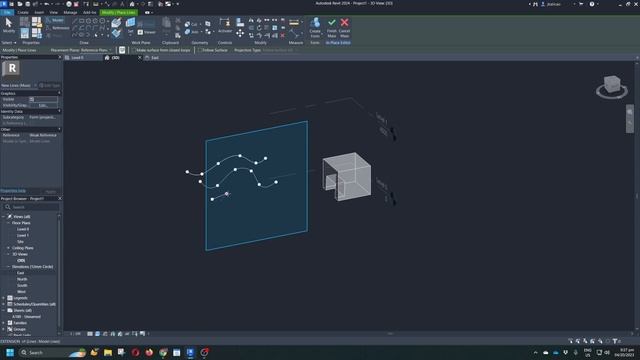Select the North elevation in the browser
640x360 pixels.
pyautogui.click(x=22, y=279)
